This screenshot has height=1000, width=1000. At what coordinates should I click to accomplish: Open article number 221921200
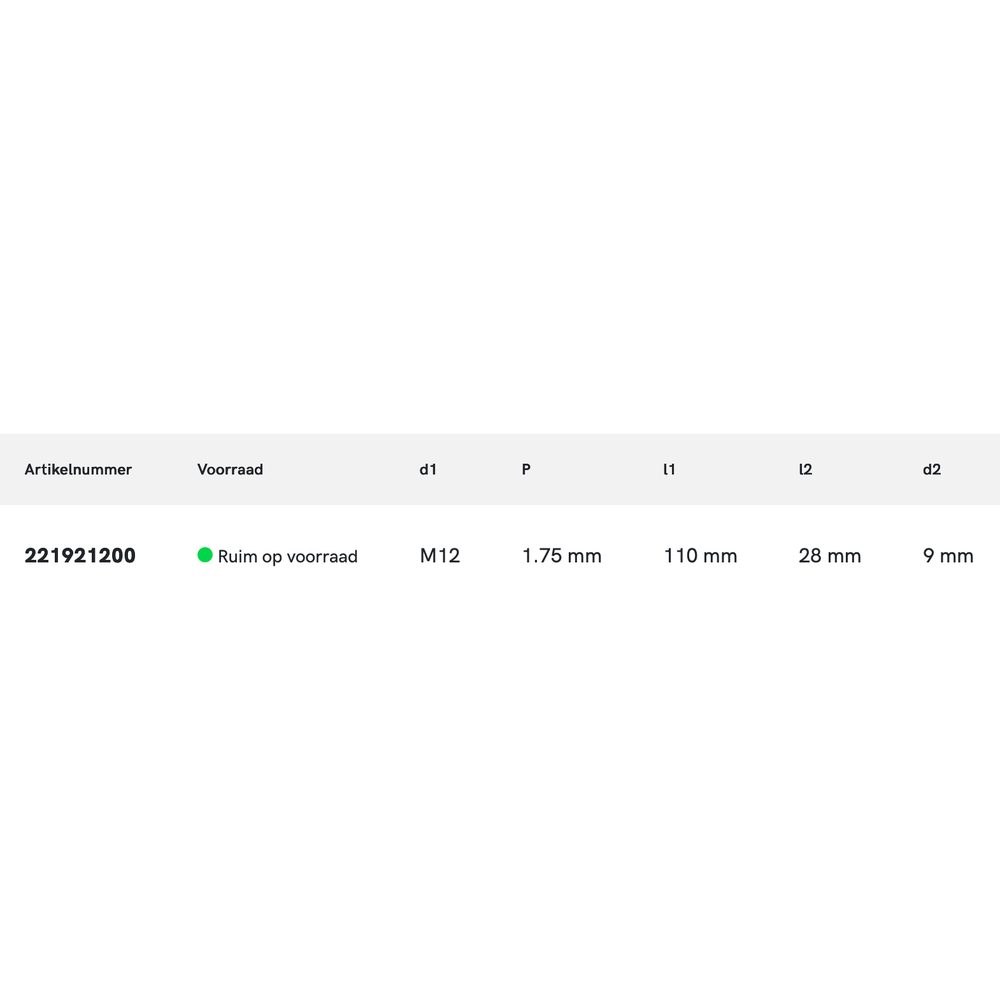tap(80, 556)
